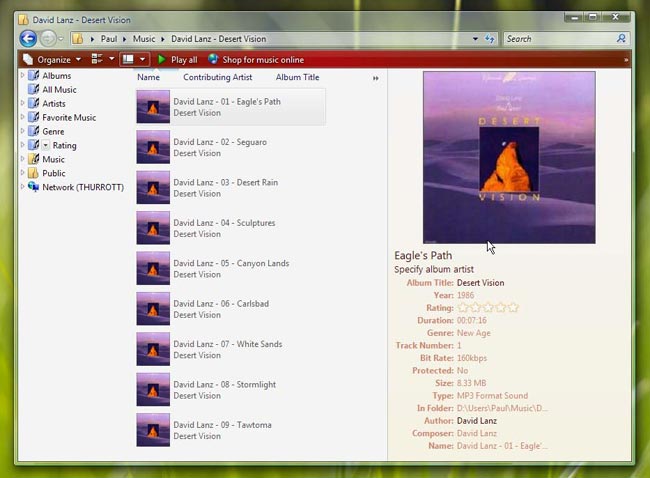
Task: Click the Network (THURROTT) icon in sidebar
Action: point(33,187)
